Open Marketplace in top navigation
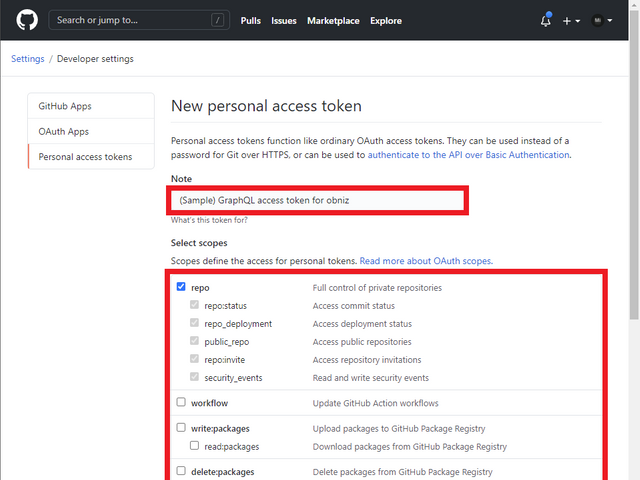 pos(333,21)
